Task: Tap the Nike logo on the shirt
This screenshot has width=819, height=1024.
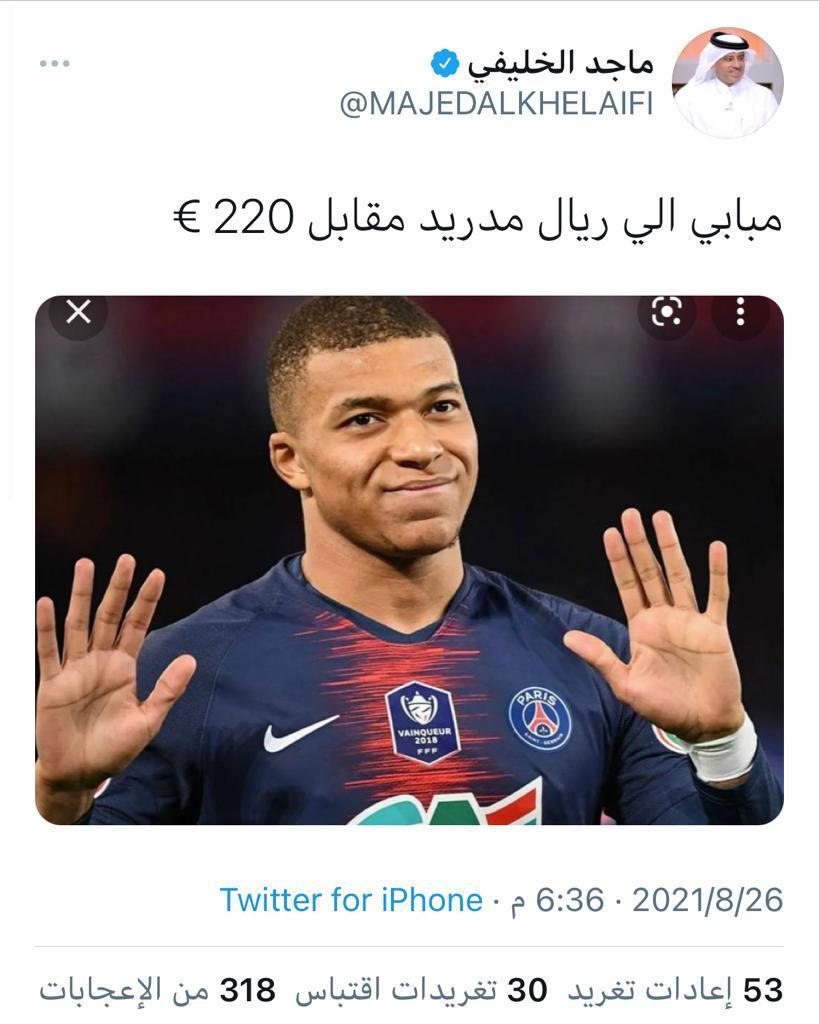Action: (300, 733)
